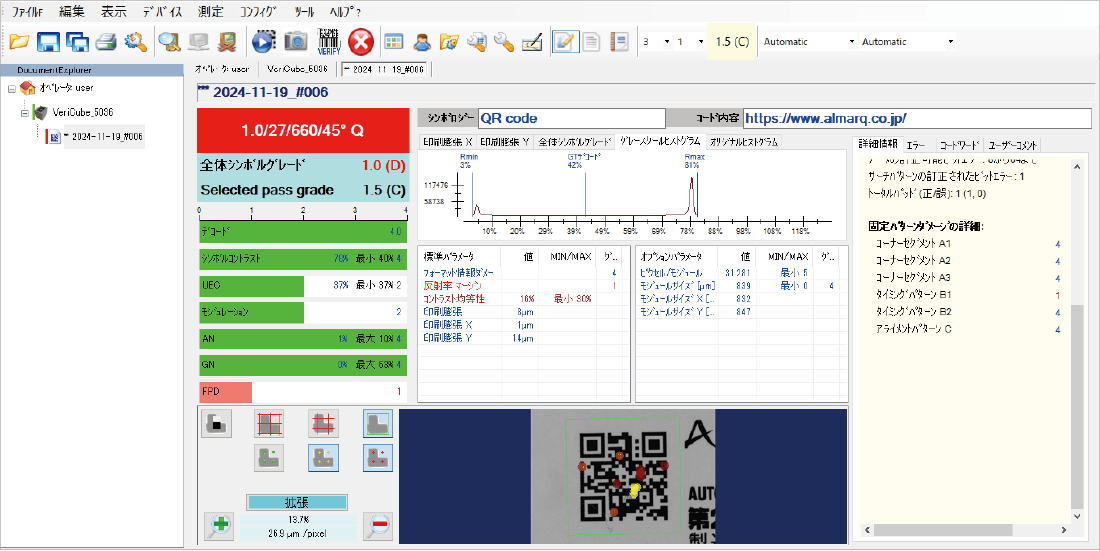Screen dimensions: 1100x551
Task: Click the double floppy save-all icon
Action: [x=76, y=42]
